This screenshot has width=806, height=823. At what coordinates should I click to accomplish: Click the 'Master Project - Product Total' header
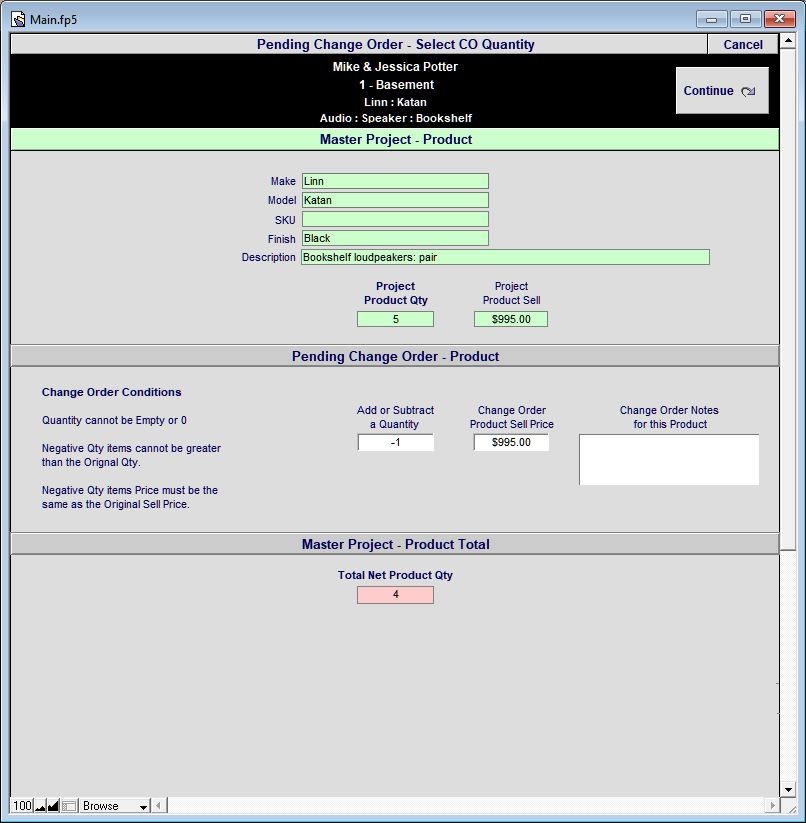(395, 544)
